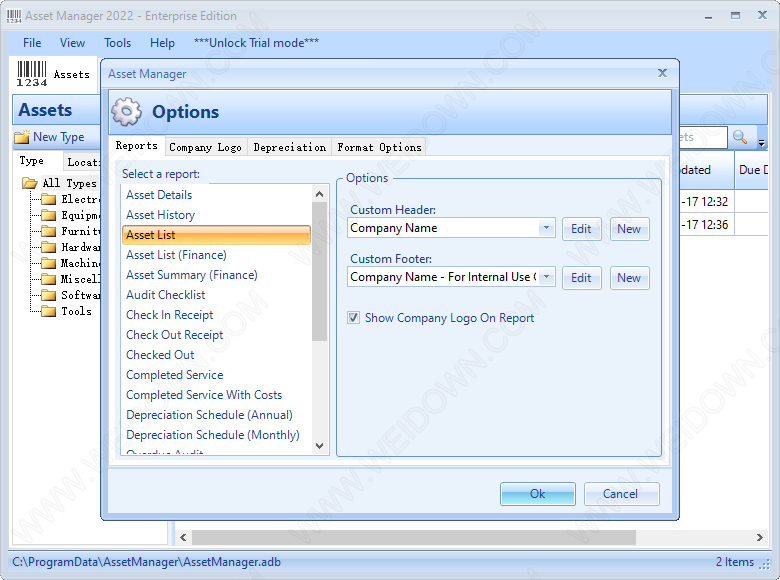780x580 pixels.
Task: Click the 2 Items status text
Action: (735, 562)
